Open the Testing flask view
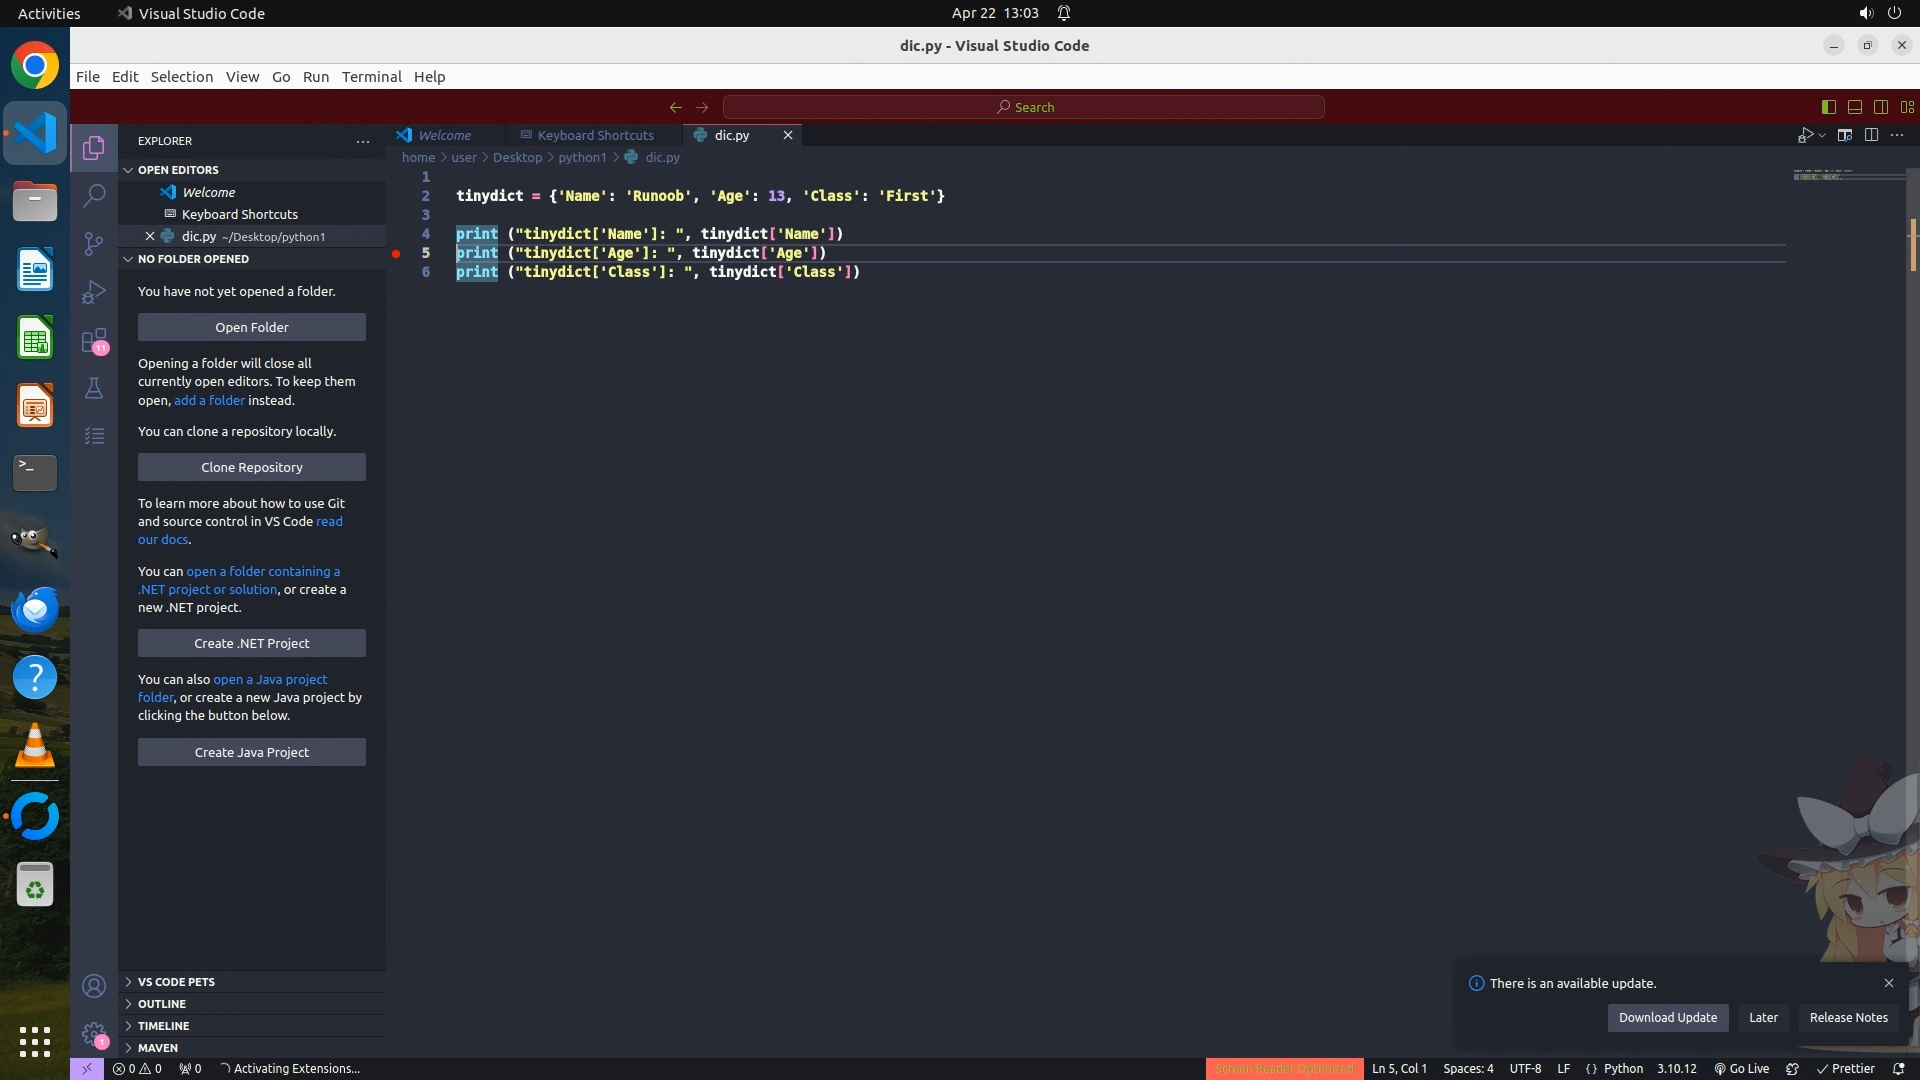 [94, 388]
